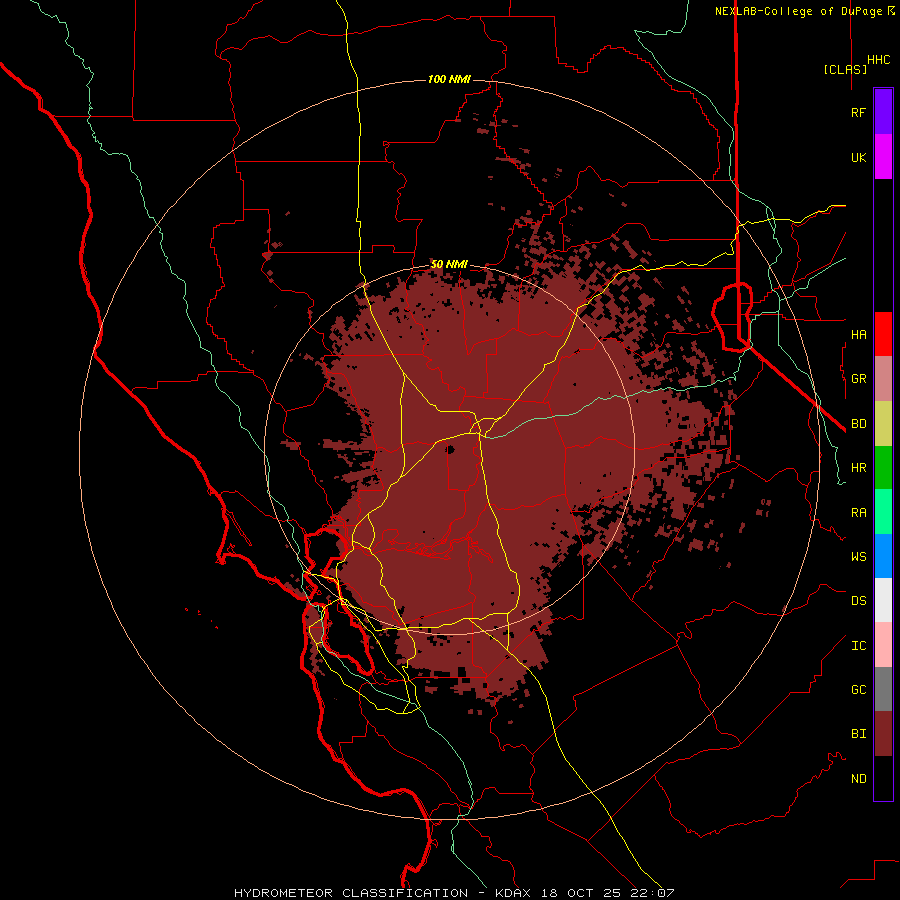Click the IC legend label
Viewport: 900px width, 900px height.
858,646
